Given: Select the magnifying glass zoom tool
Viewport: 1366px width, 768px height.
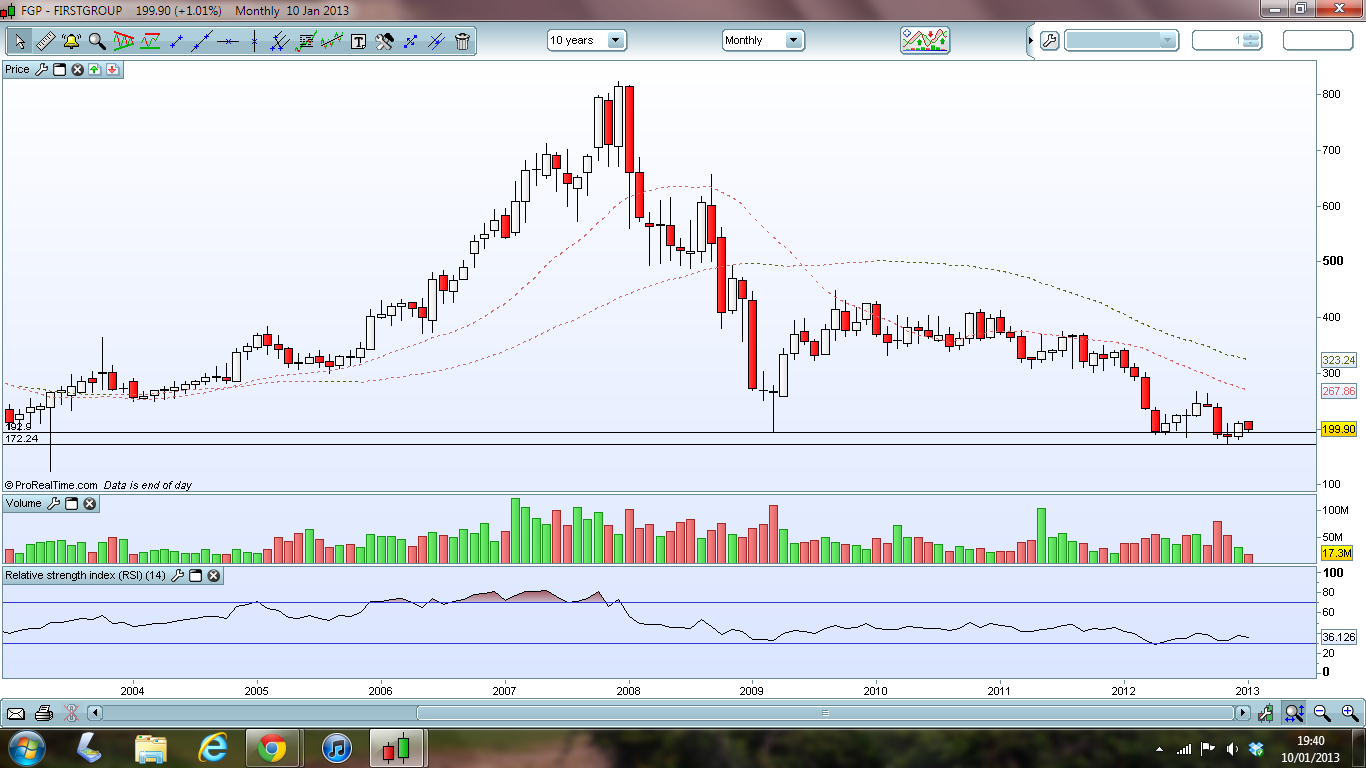Looking at the screenshot, I should pos(97,41).
